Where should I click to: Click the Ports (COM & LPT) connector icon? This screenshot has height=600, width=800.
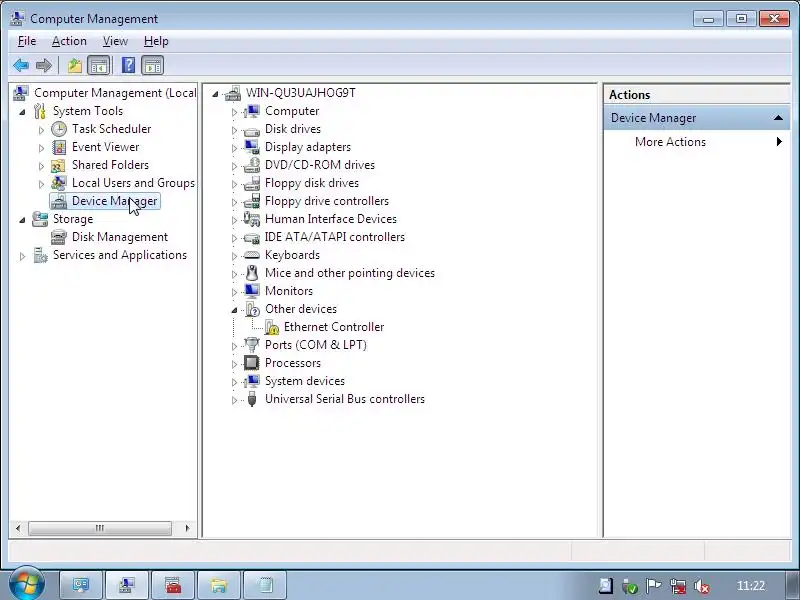pos(252,345)
